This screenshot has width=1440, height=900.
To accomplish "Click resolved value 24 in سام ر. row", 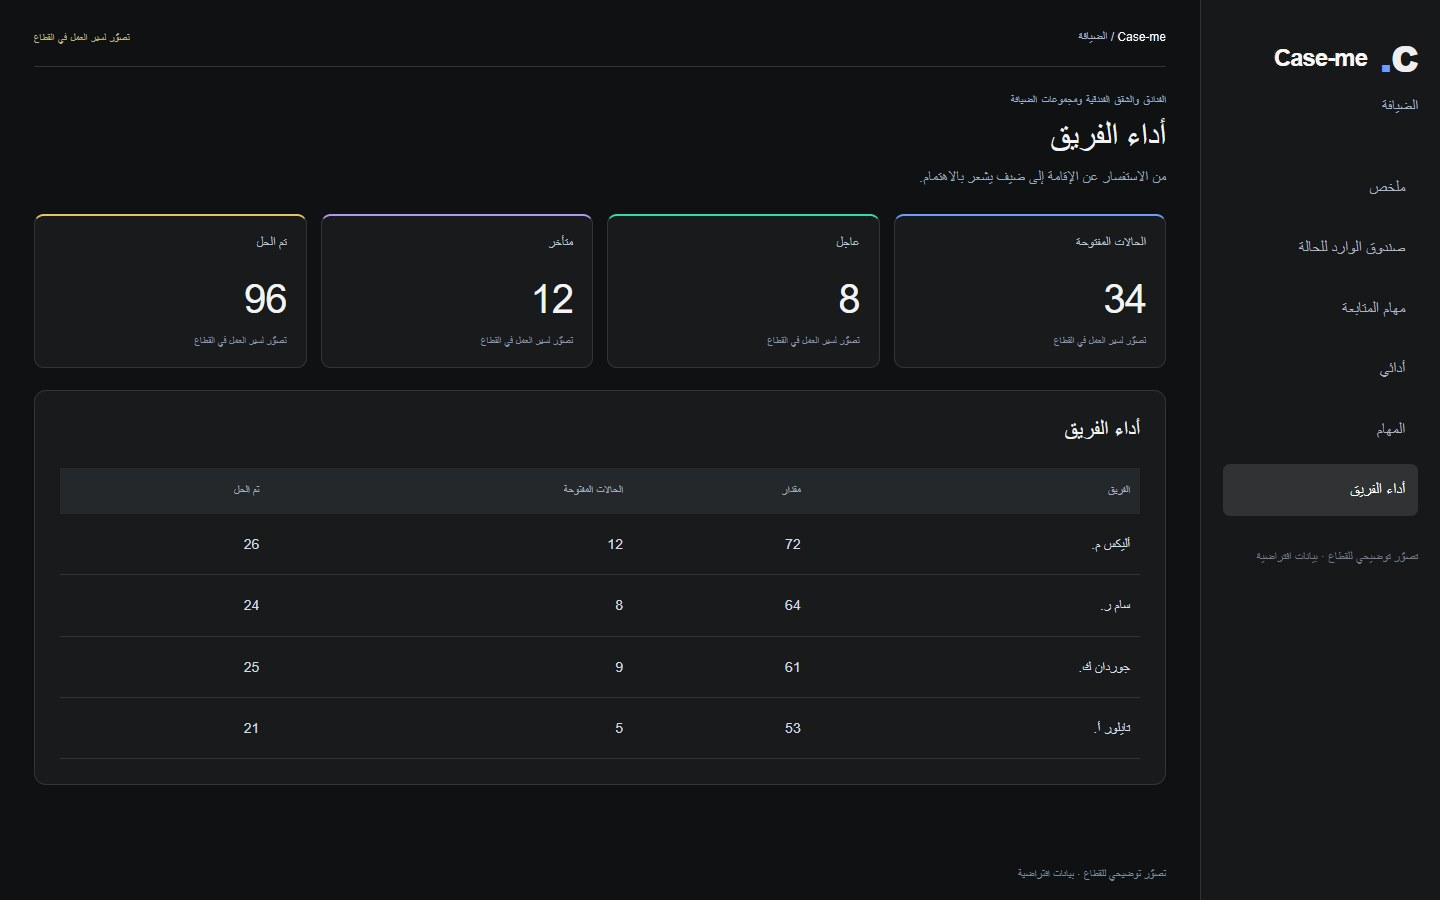I will (251, 606).
